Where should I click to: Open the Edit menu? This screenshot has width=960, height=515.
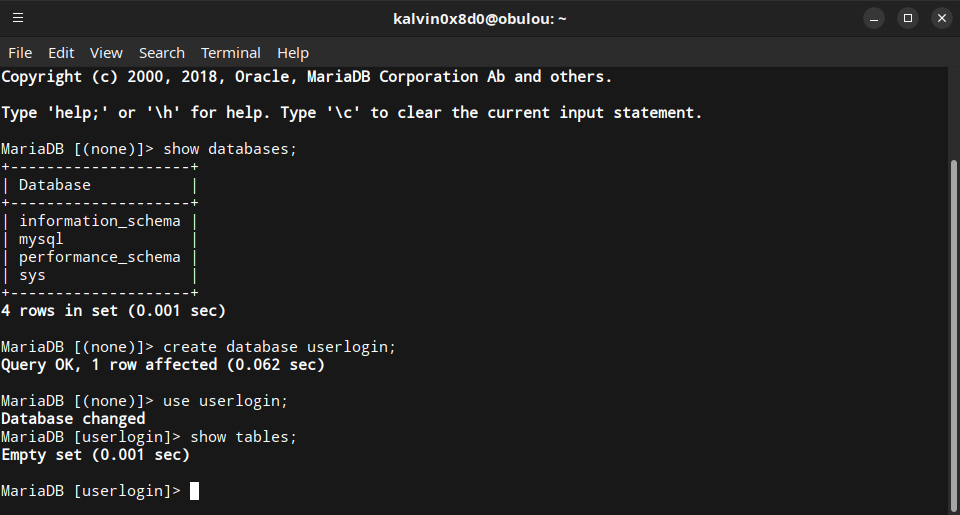61,53
